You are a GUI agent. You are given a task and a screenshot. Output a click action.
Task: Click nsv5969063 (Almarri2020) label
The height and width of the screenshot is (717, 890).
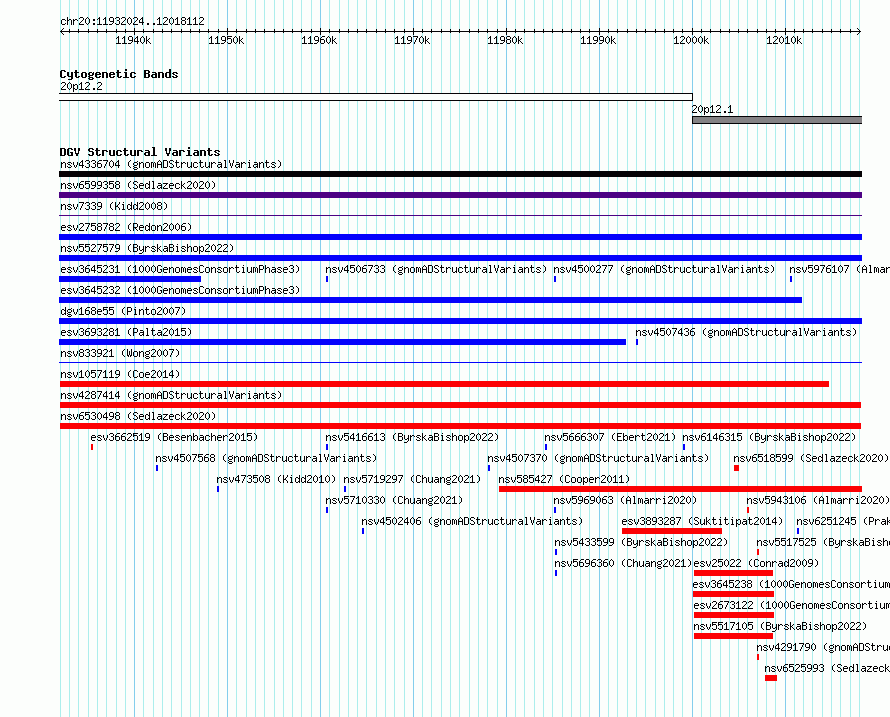tap(625, 501)
